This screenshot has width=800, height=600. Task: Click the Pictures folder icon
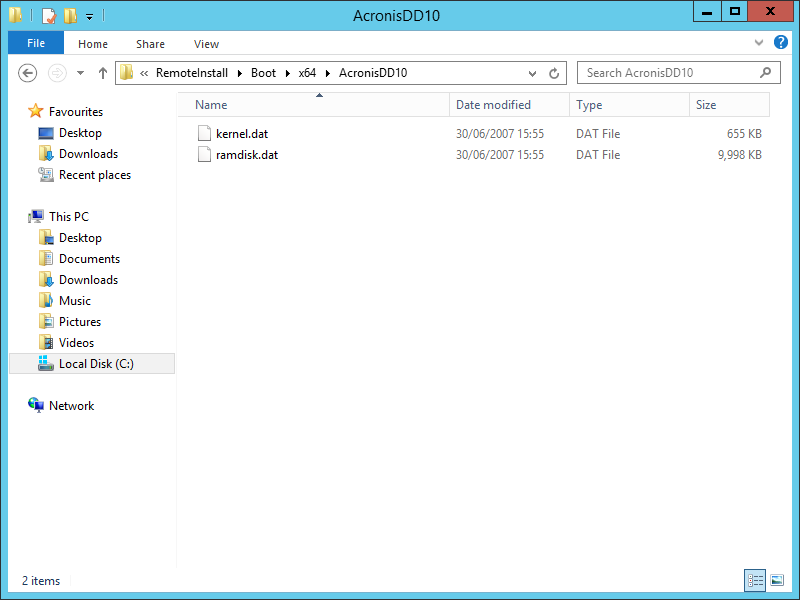46,321
